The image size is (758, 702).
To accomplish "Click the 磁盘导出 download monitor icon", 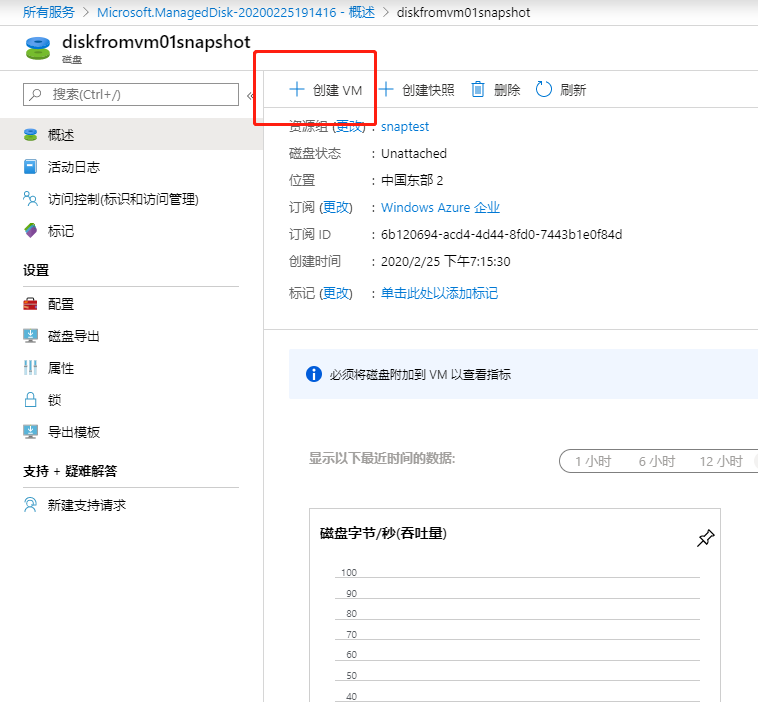I will click(x=30, y=336).
